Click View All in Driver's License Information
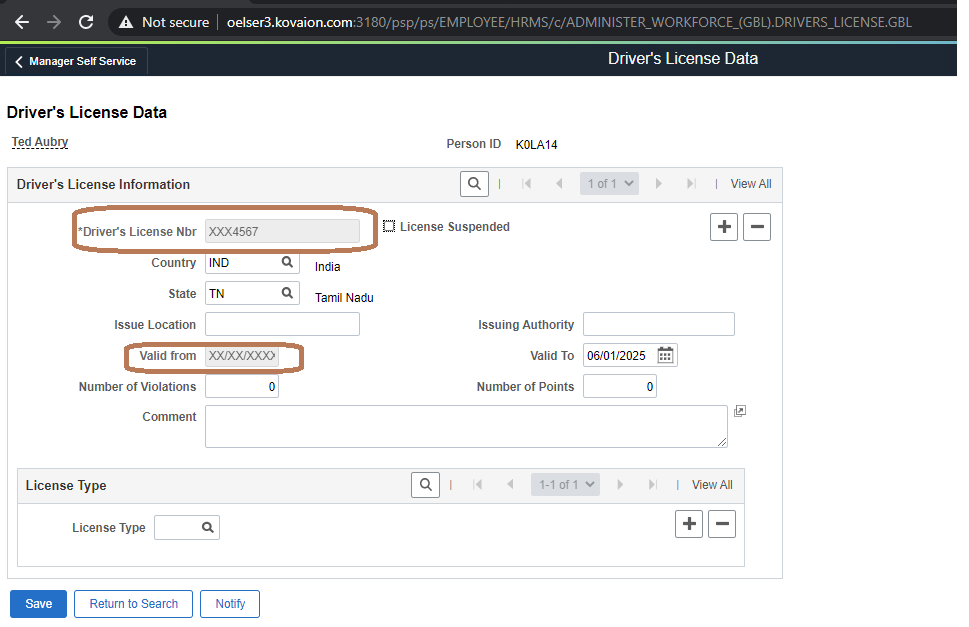 751,183
